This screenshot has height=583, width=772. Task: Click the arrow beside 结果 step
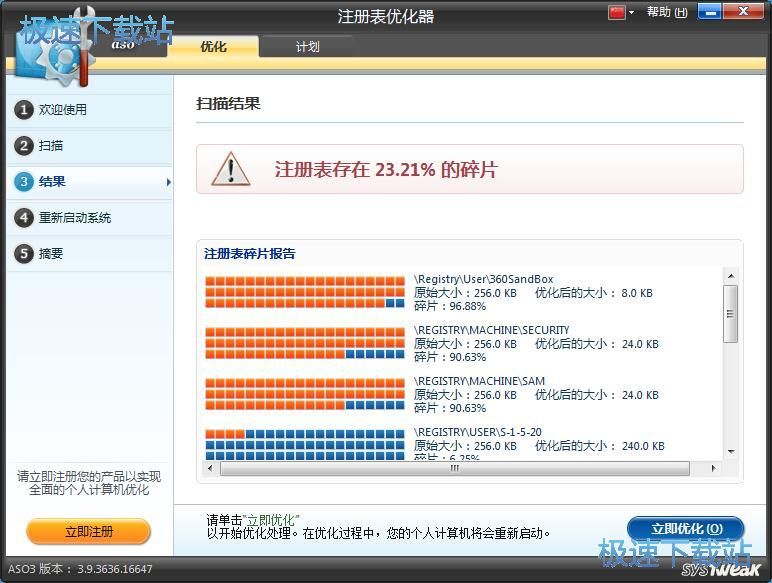pyautogui.click(x=168, y=182)
